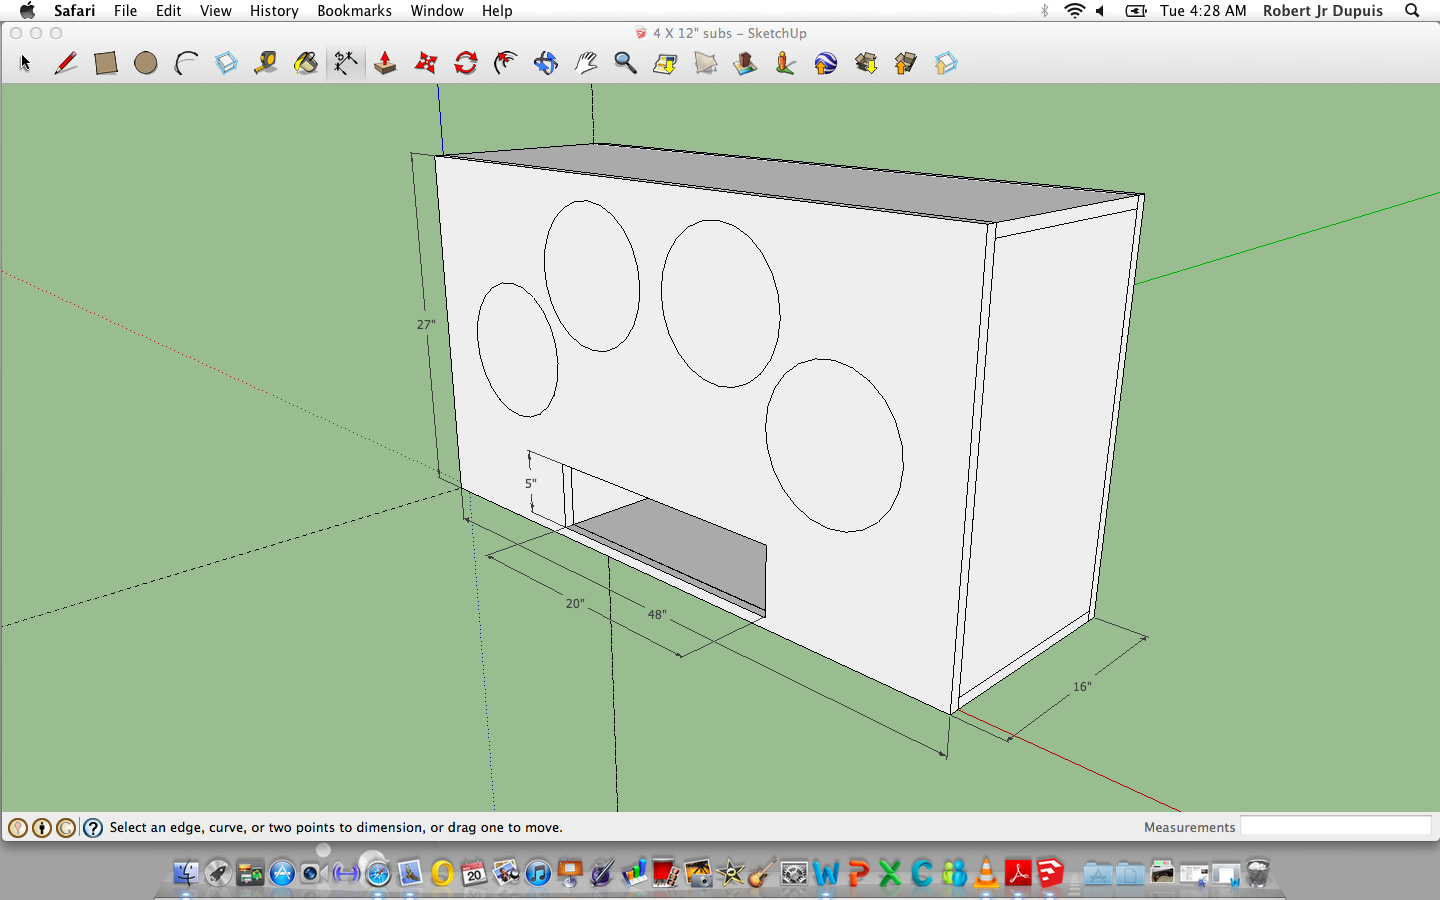Open Spotlight search in the menu bar

coord(1412,11)
